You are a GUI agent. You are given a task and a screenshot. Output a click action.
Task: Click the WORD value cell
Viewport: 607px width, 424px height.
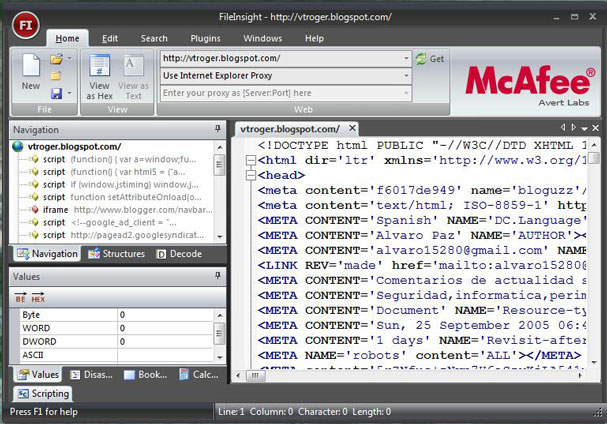(x=165, y=328)
